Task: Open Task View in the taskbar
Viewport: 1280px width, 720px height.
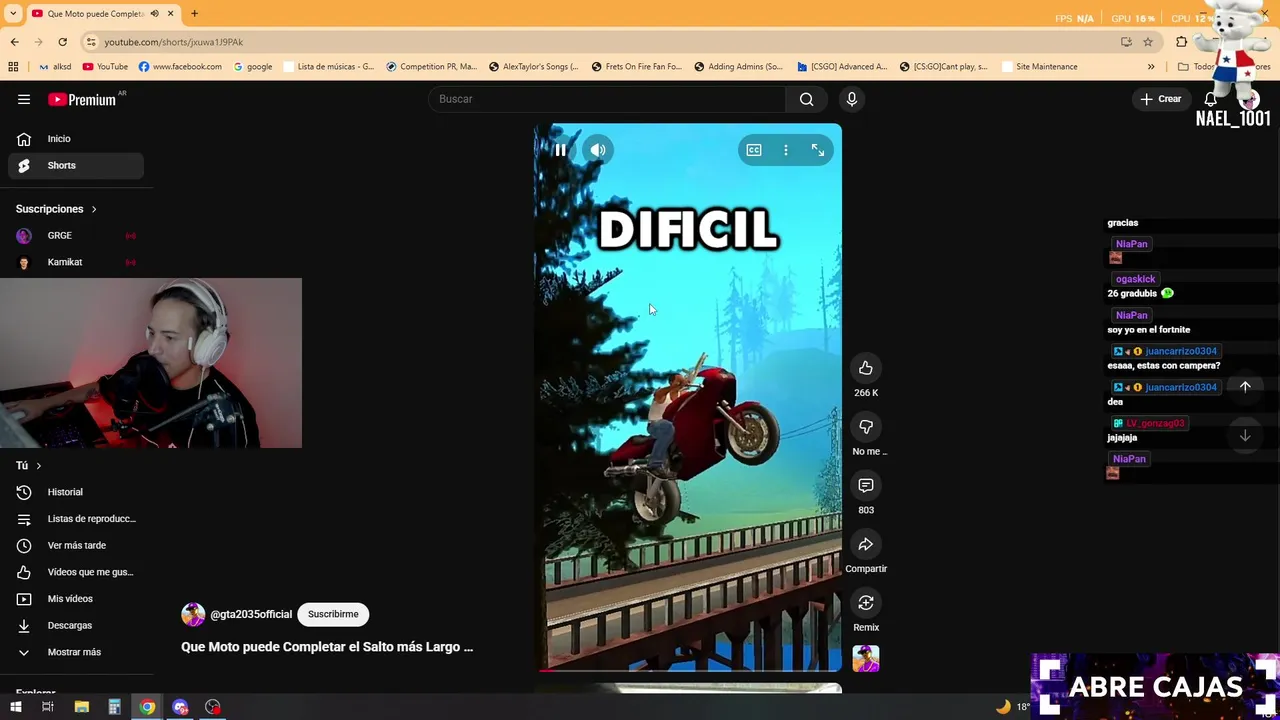Action: [x=47, y=707]
